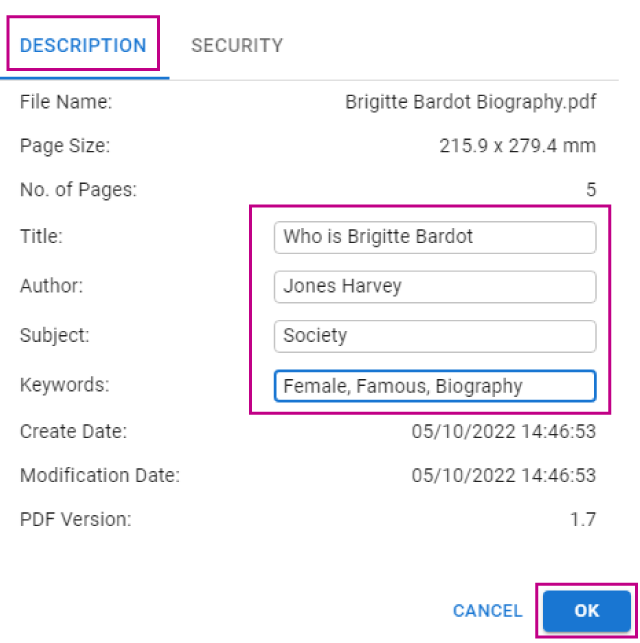Click the 'Keywords:' label
Image resolution: width=640 pixels, height=643 pixels.
[x=63, y=385]
